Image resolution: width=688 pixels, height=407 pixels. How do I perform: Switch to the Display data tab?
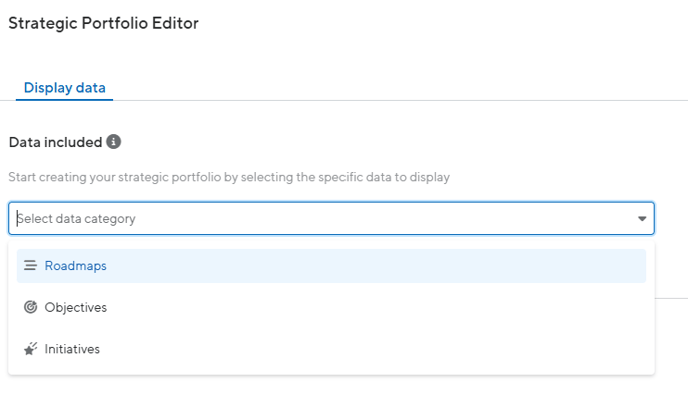pos(64,88)
